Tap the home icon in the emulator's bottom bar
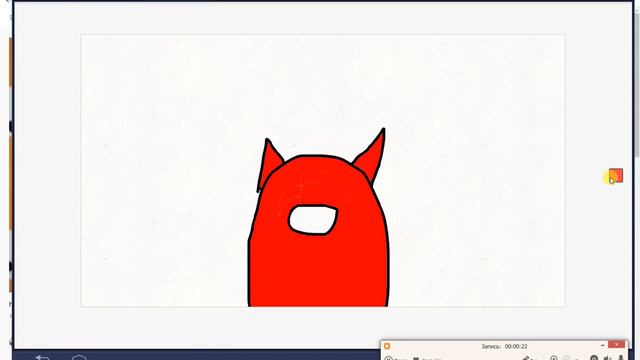The width and height of the screenshot is (640, 360). [x=79, y=358]
